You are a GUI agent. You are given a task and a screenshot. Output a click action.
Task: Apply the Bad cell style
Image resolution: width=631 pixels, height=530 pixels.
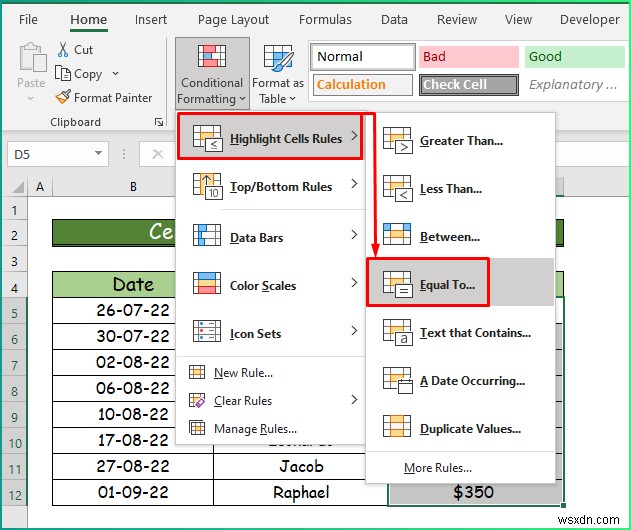pos(469,56)
